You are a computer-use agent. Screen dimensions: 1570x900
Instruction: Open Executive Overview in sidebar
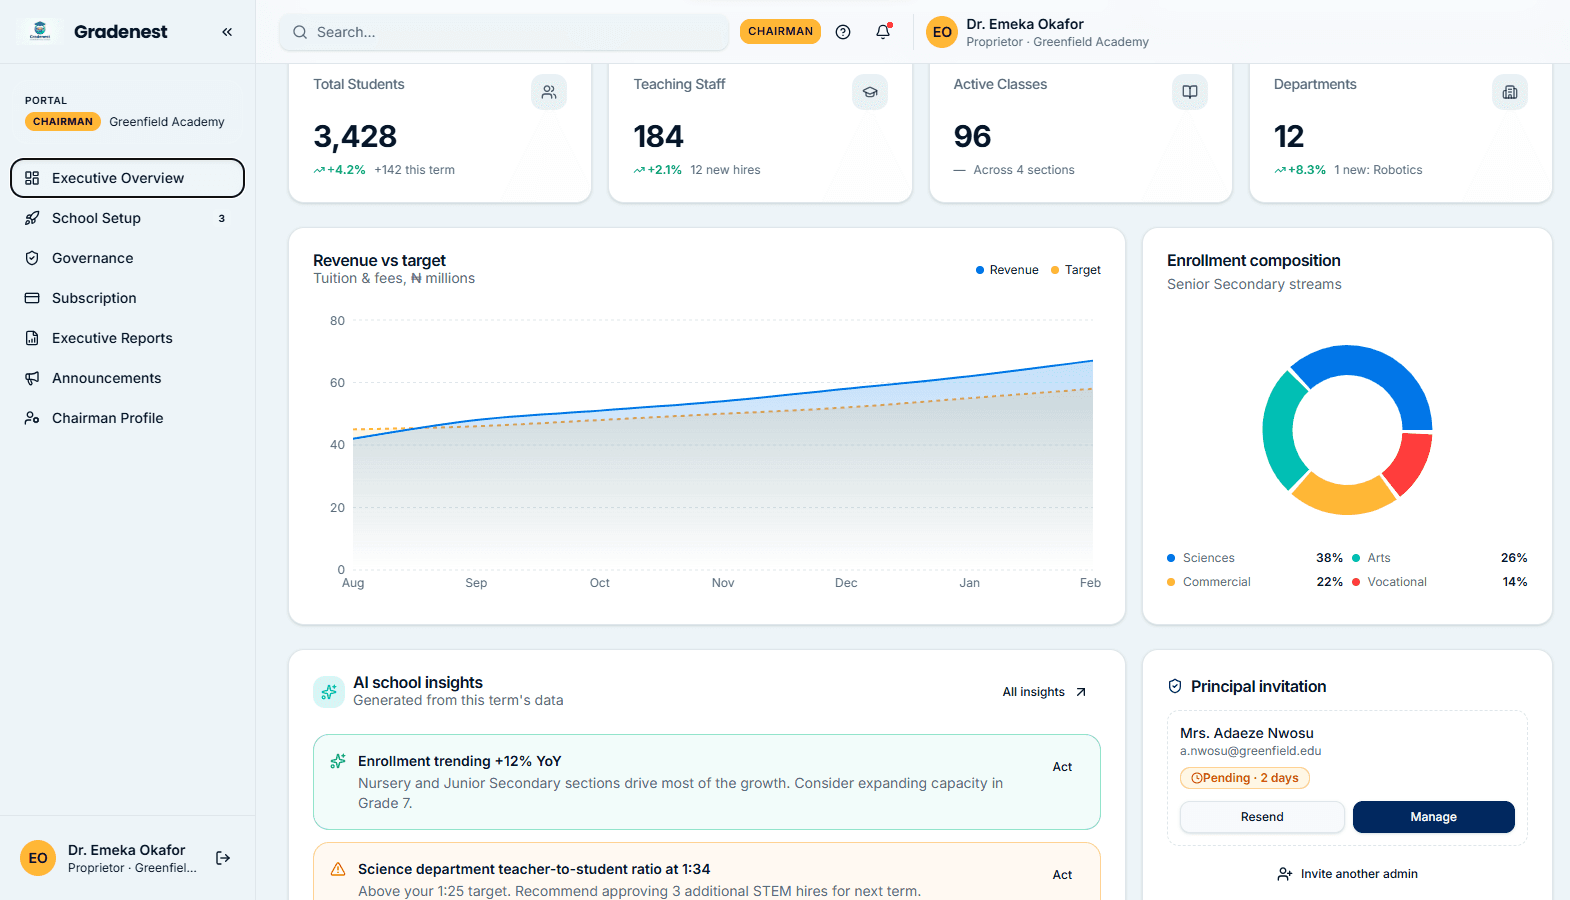point(127,178)
